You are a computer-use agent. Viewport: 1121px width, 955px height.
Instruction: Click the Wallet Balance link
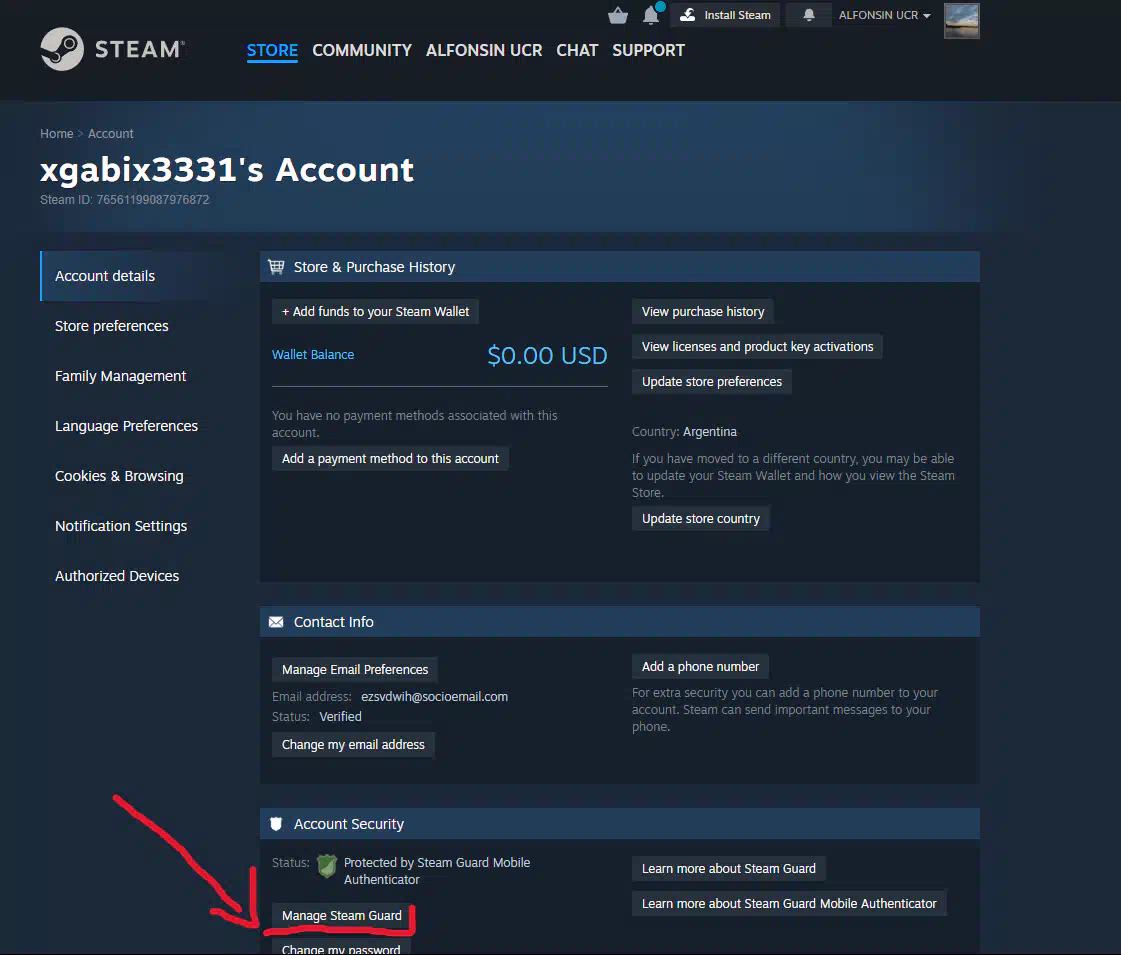(x=313, y=354)
